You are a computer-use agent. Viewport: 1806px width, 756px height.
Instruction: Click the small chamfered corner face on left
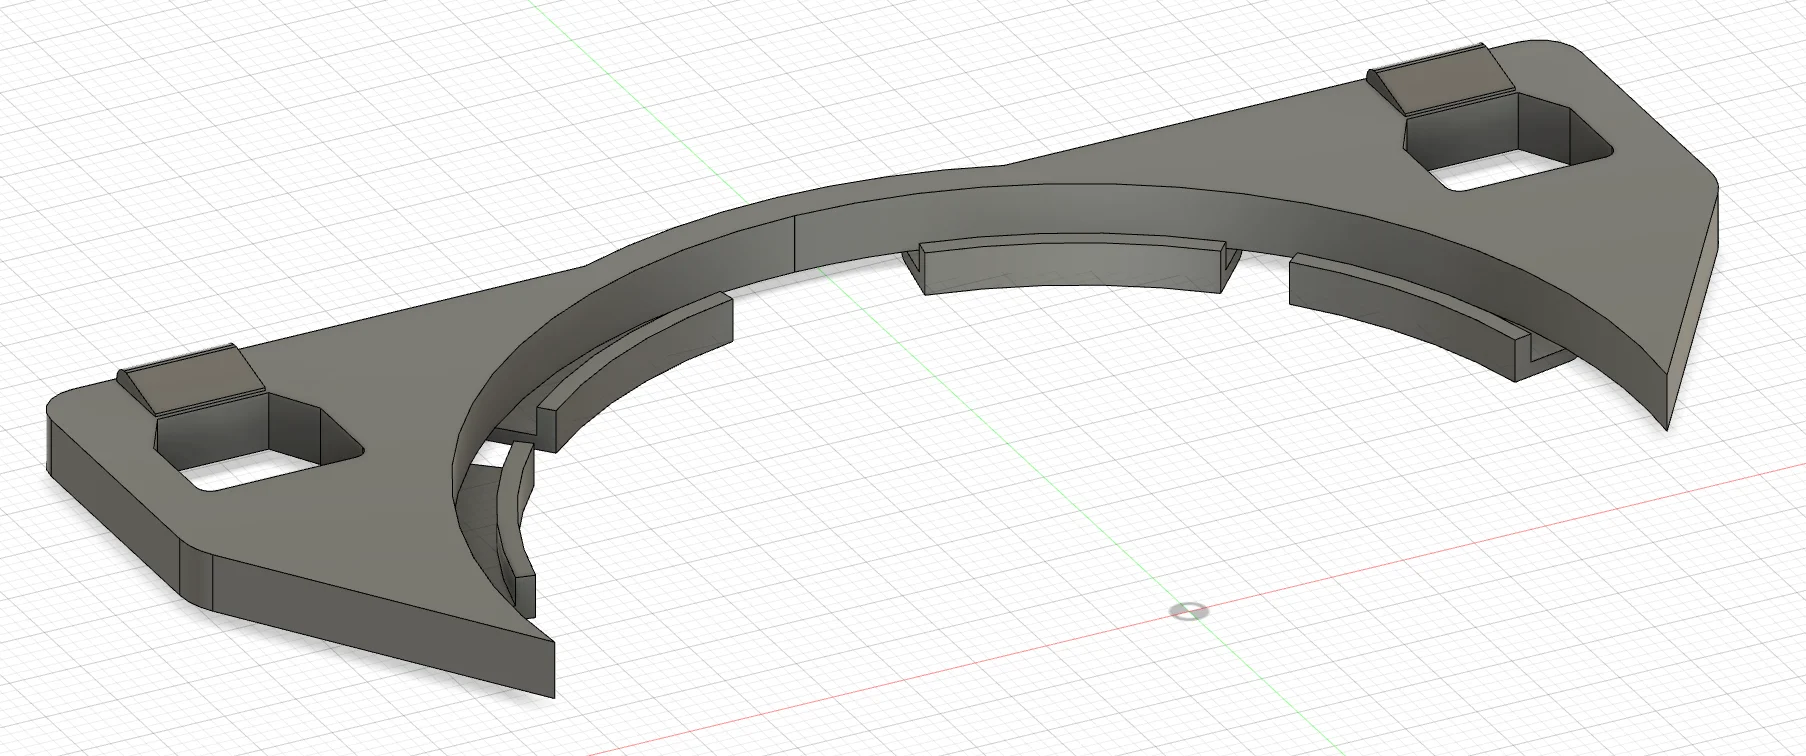pos(196,577)
